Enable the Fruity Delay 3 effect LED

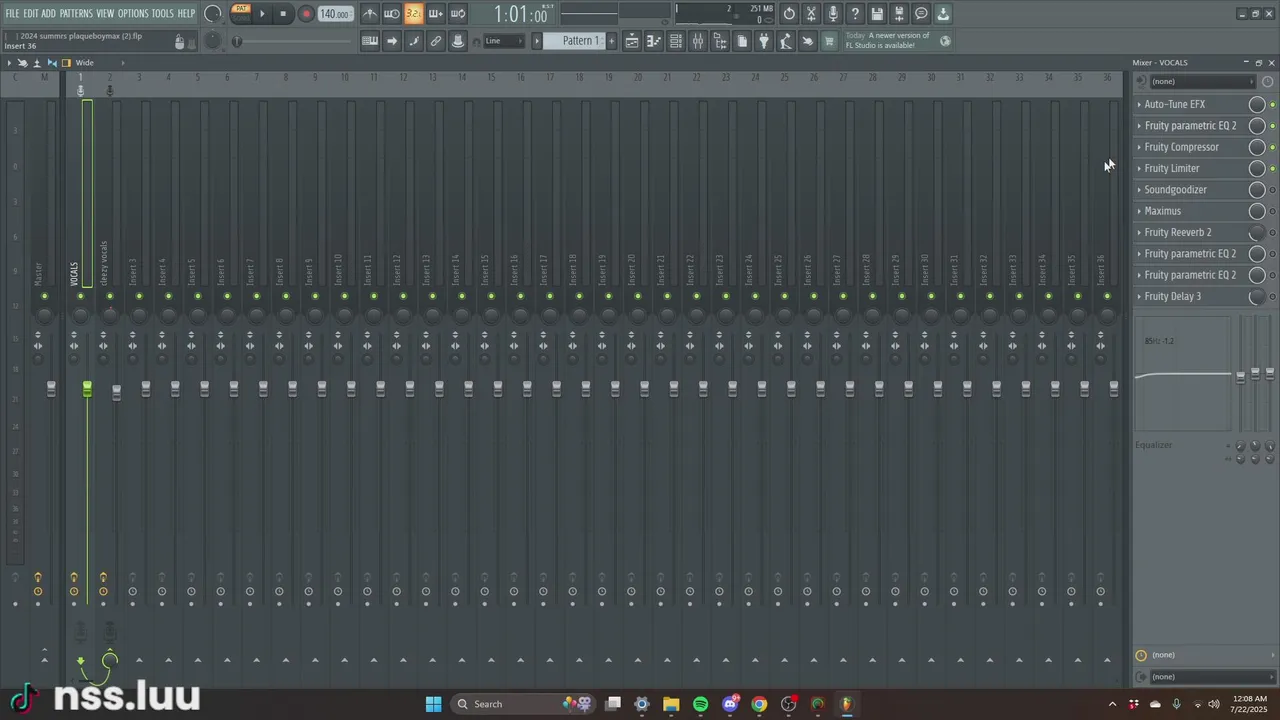[1272, 297]
